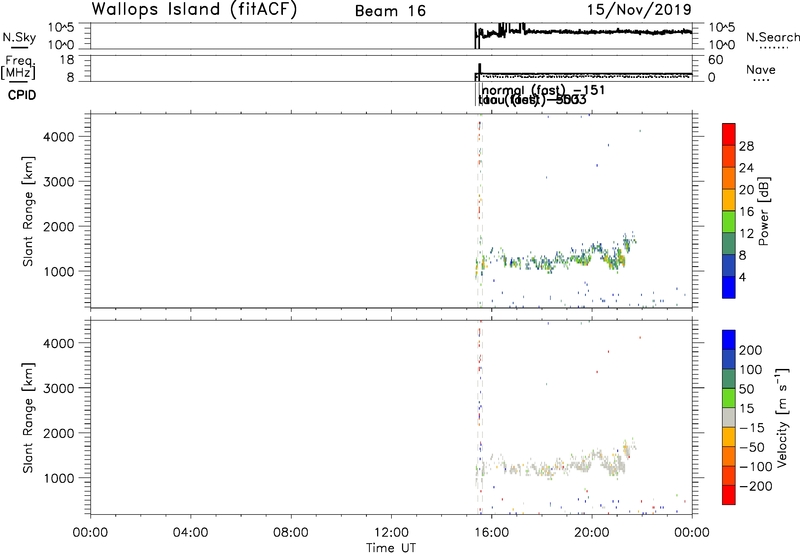
Task: Click the red top segment of the Power colorbar
Action: point(729,134)
